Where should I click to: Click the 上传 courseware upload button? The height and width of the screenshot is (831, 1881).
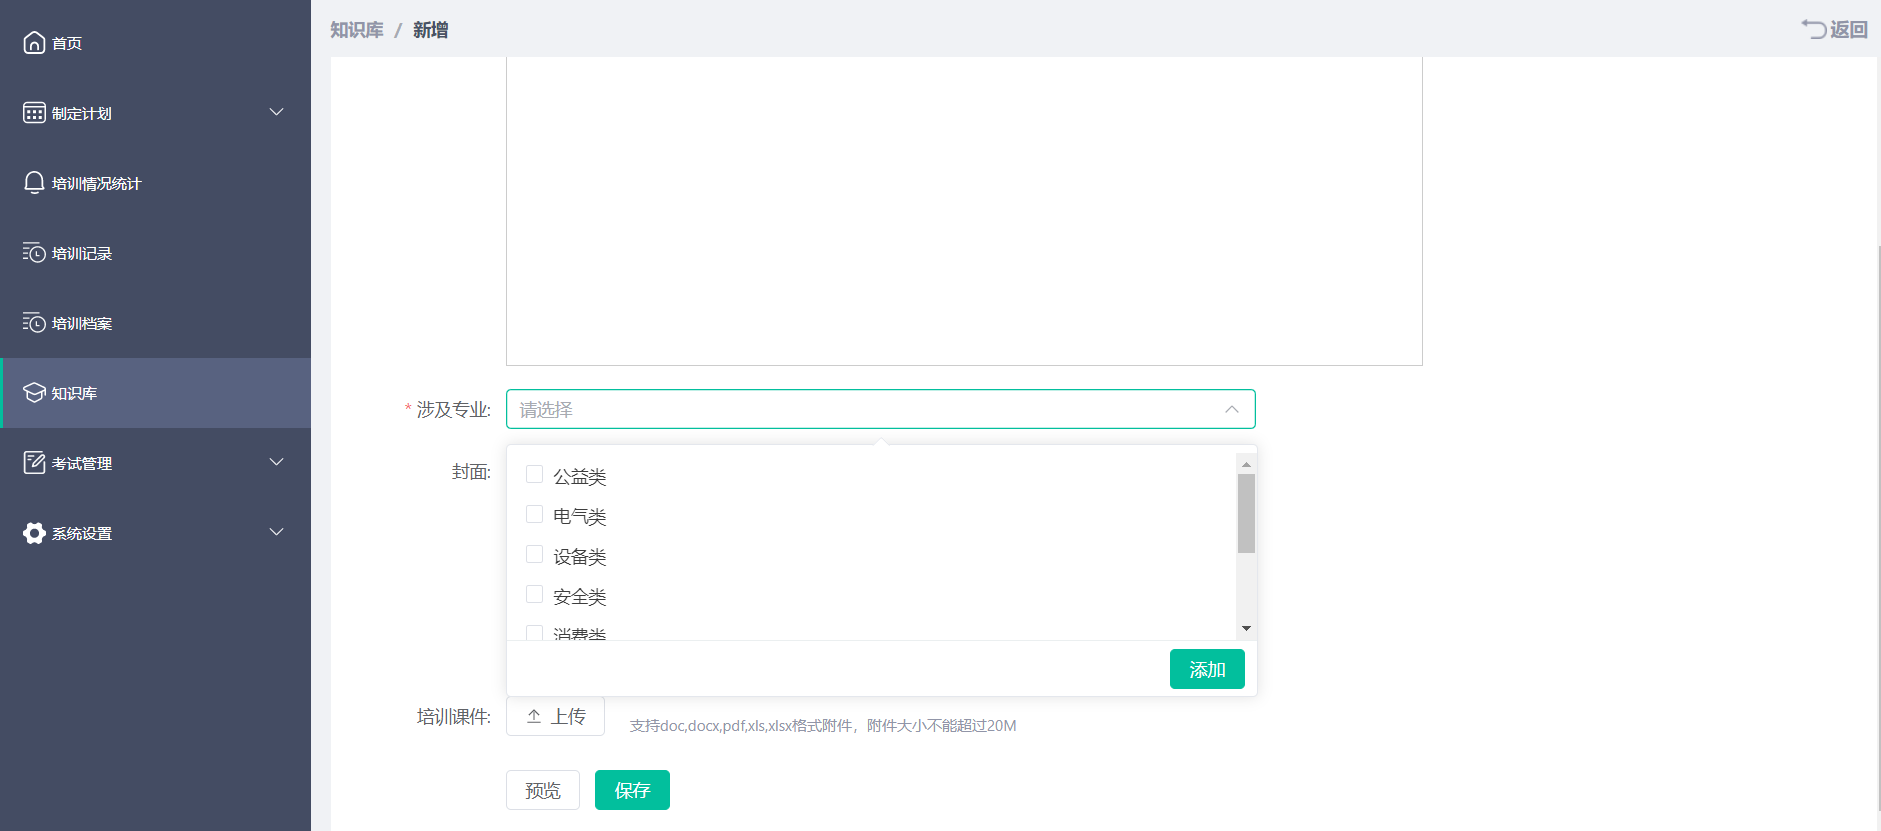pos(555,716)
